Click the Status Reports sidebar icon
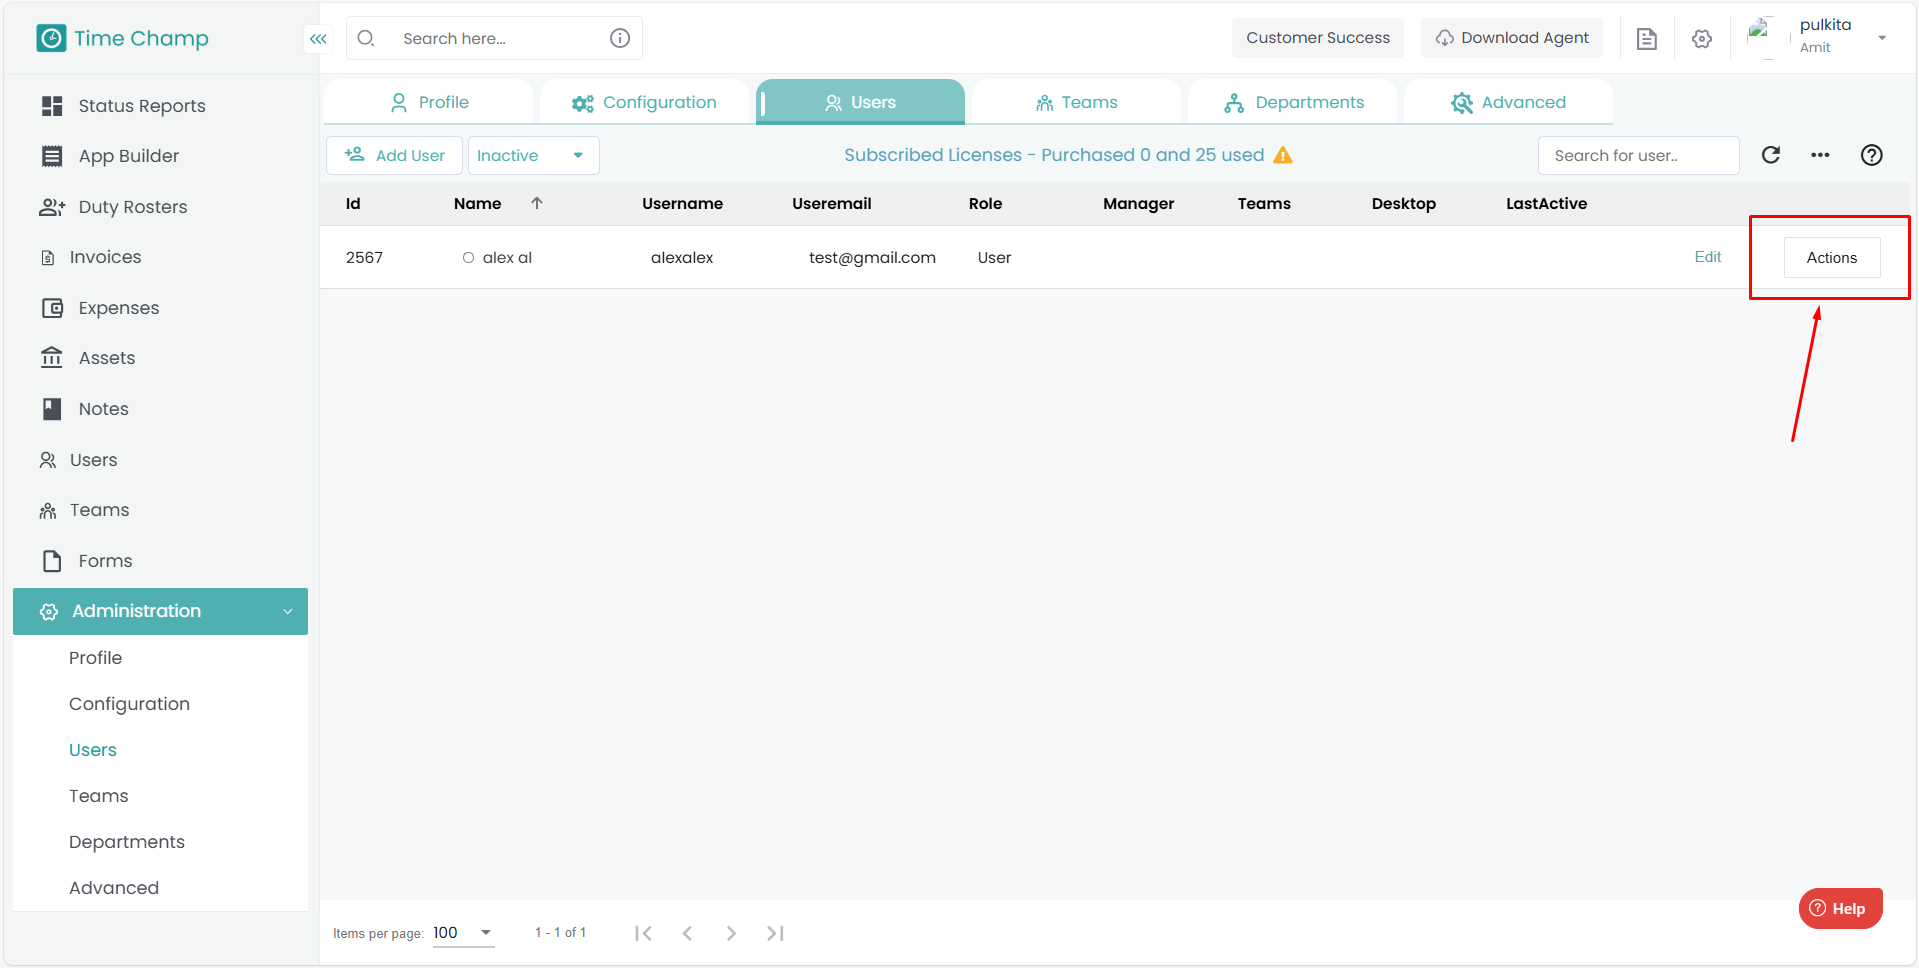 point(52,106)
